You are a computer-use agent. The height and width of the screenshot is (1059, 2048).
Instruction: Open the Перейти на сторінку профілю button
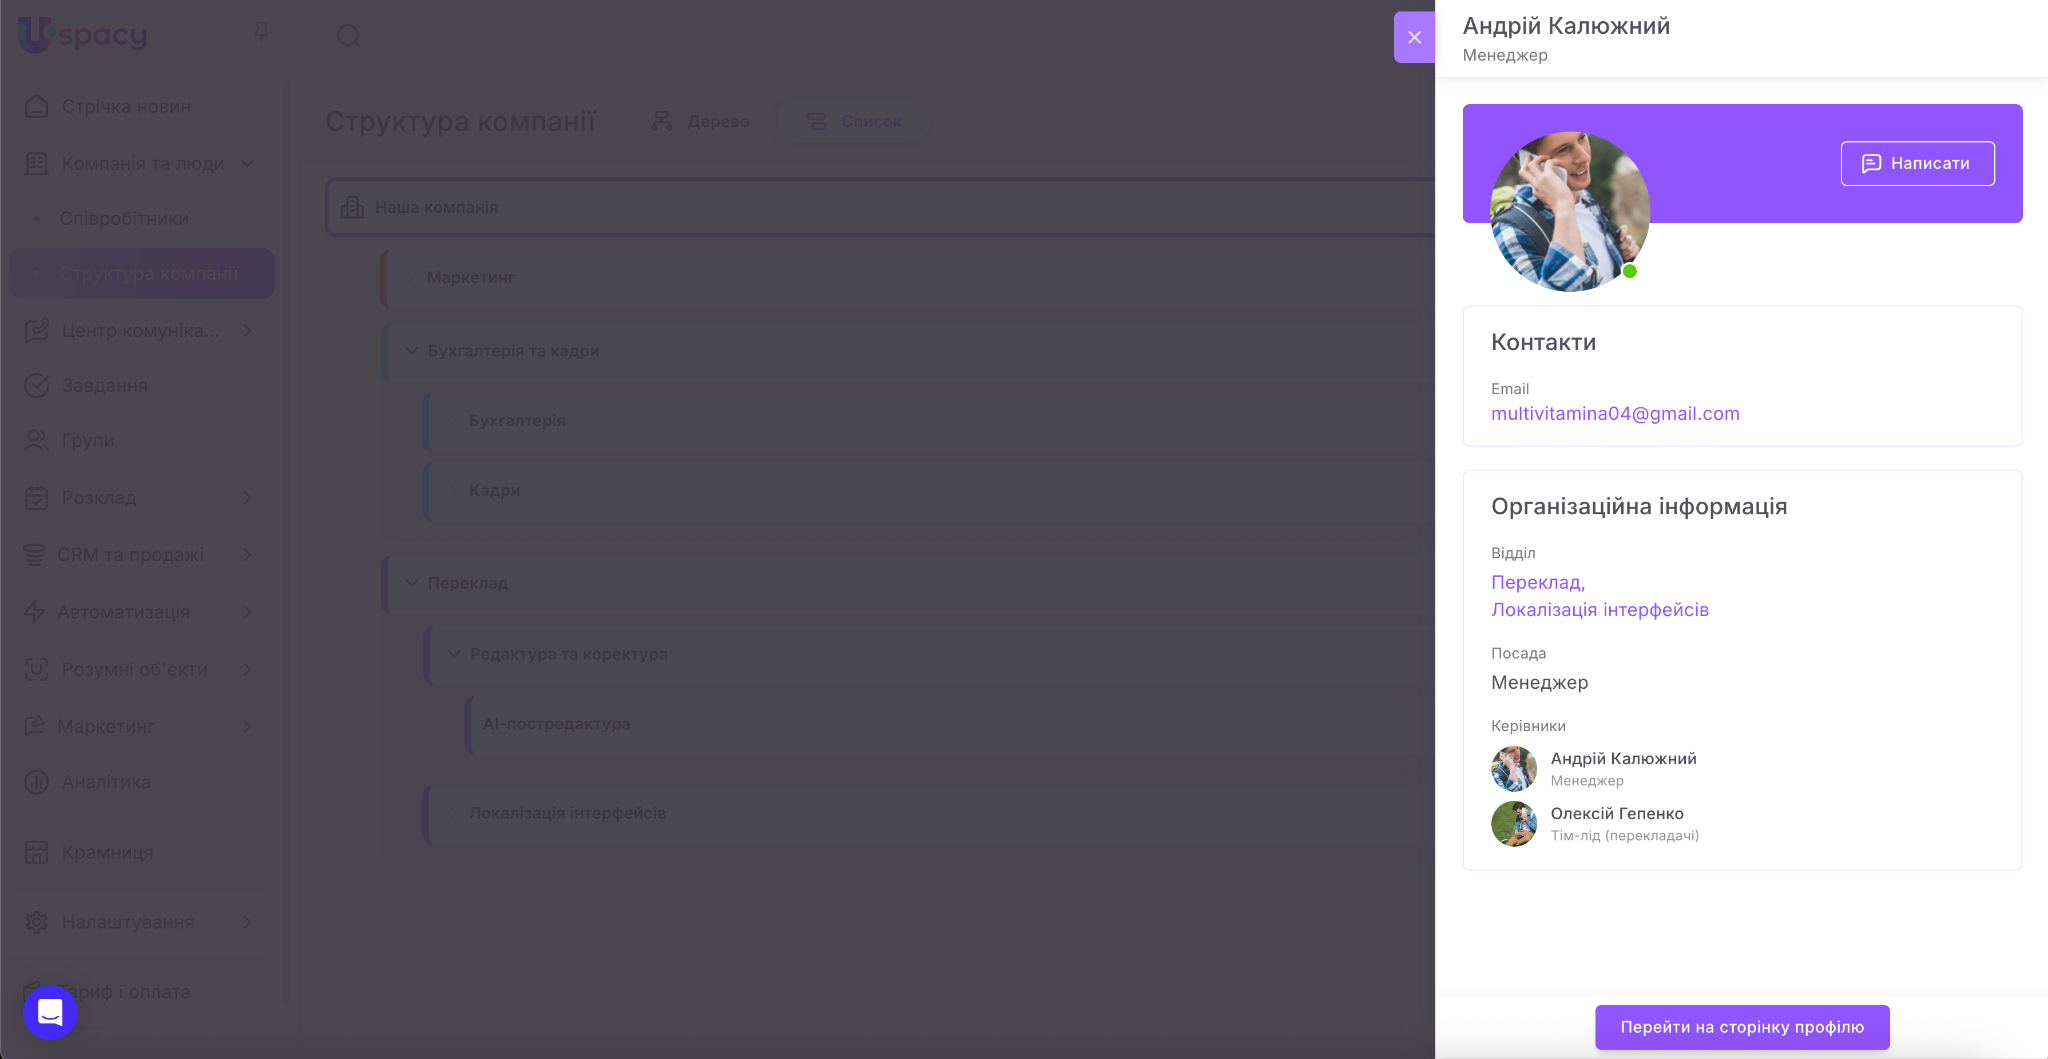(x=1741, y=1027)
